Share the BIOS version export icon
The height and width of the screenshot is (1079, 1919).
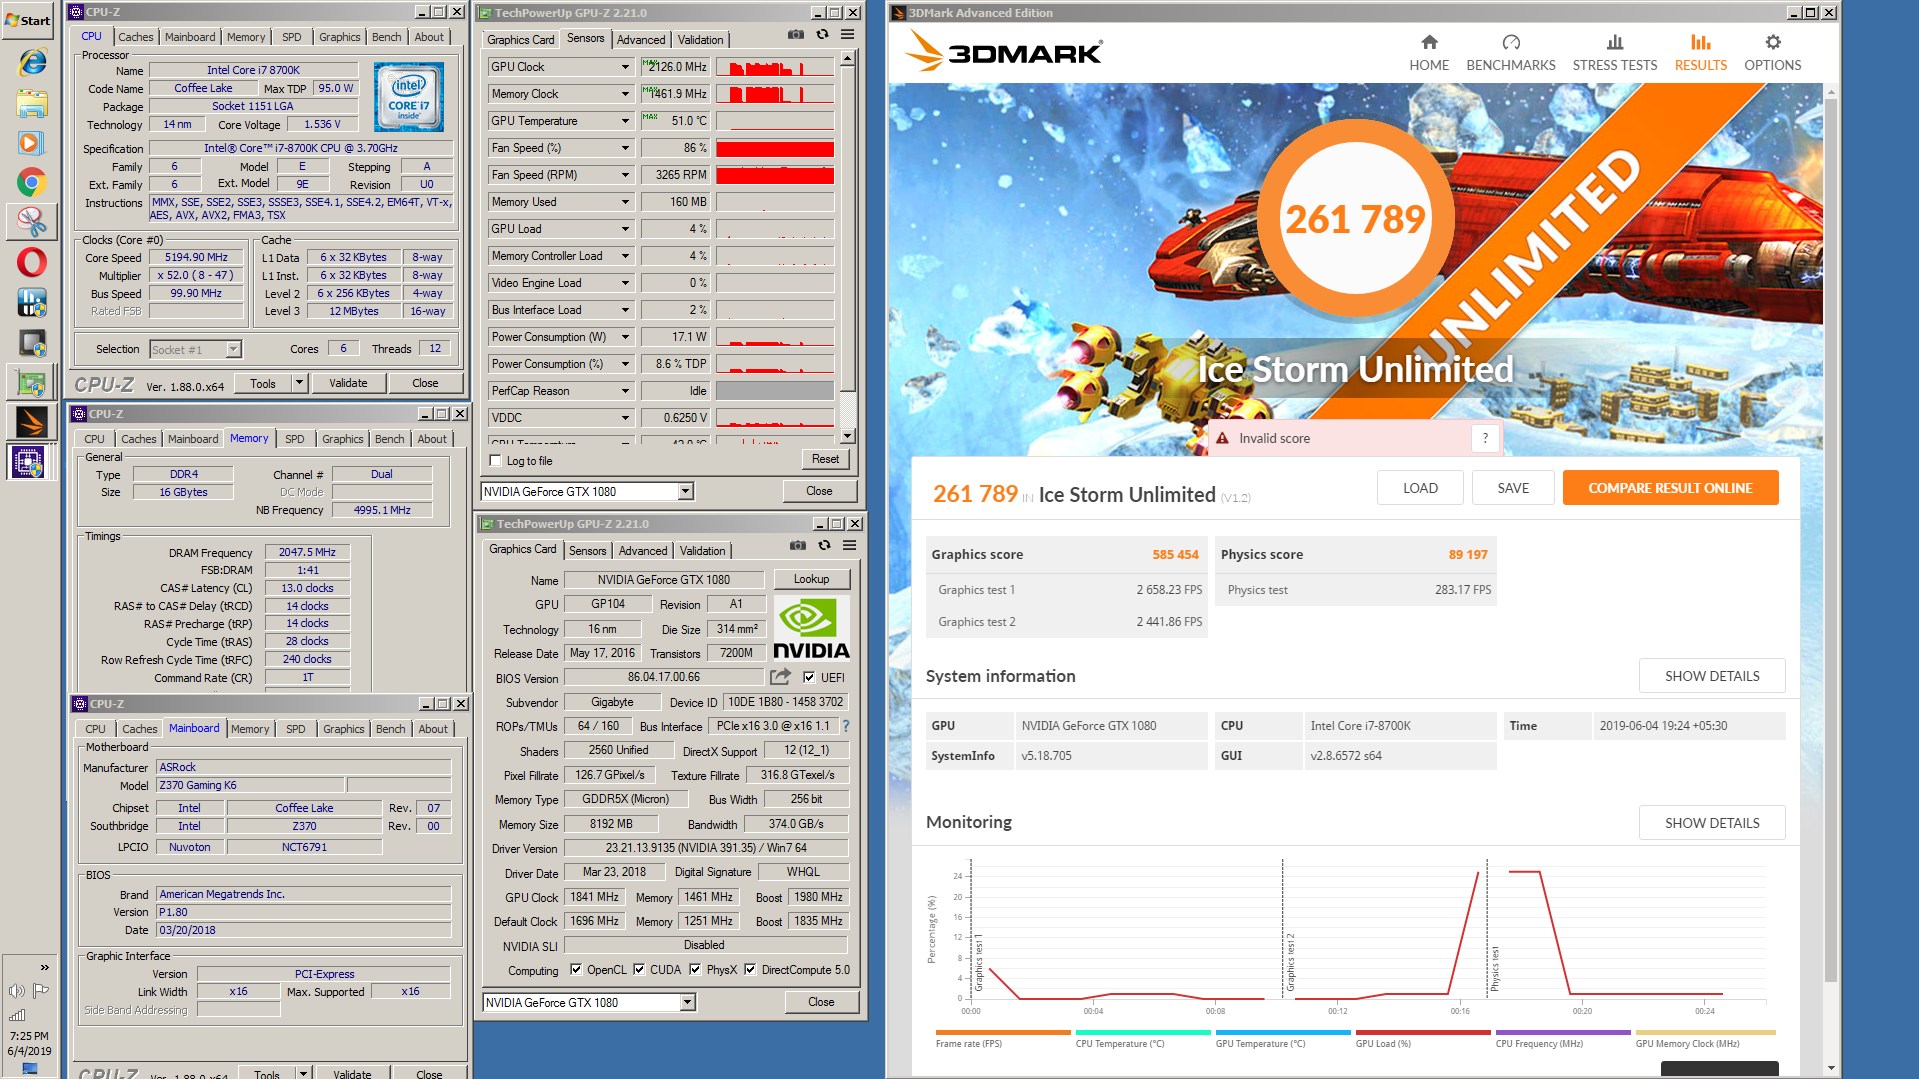[780, 677]
